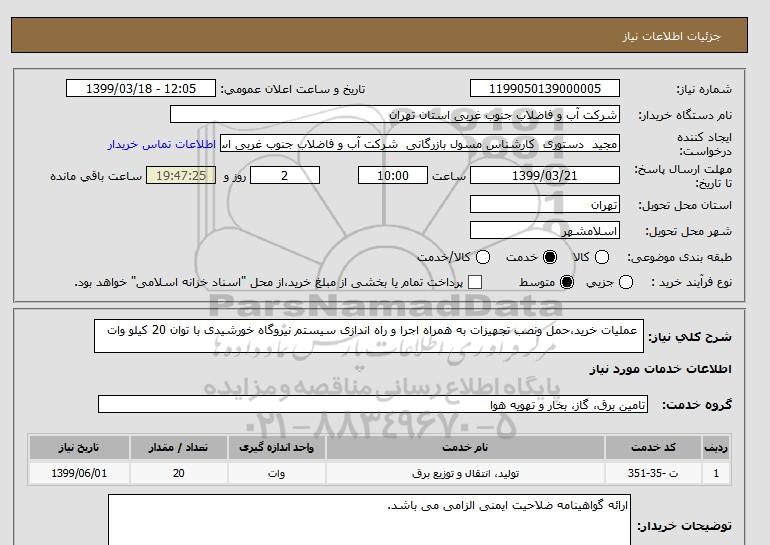Click the نام خدمت column header
770x545 pixels.
coord(465,447)
